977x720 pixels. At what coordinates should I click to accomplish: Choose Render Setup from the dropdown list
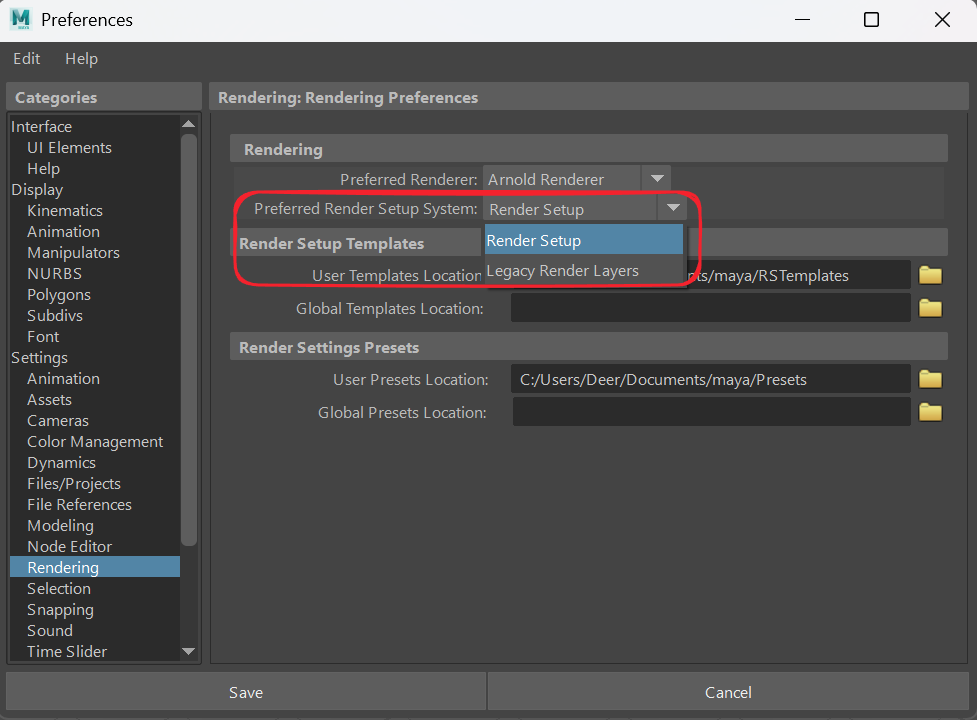point(584,240)
